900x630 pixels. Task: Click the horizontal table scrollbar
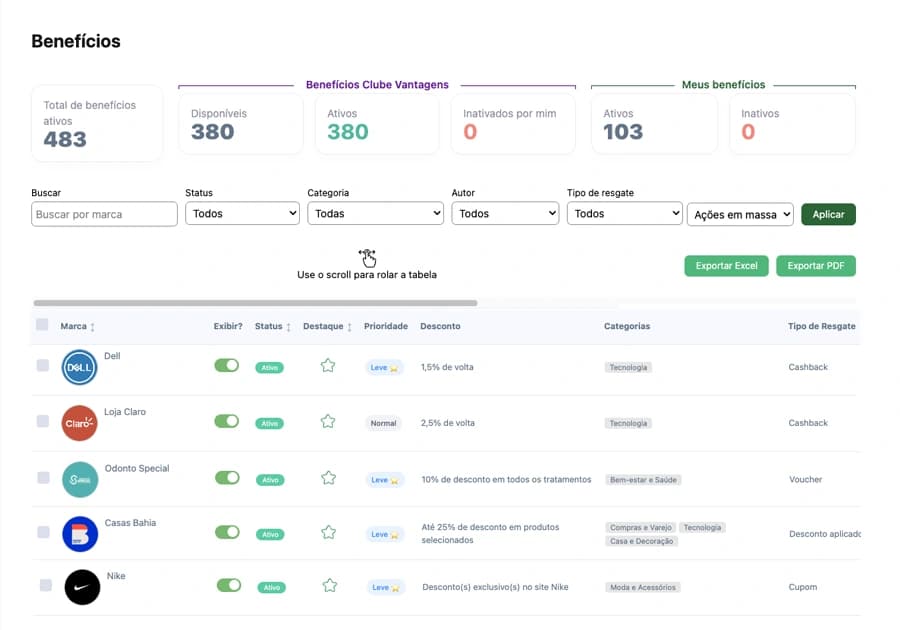pos(255,303)
